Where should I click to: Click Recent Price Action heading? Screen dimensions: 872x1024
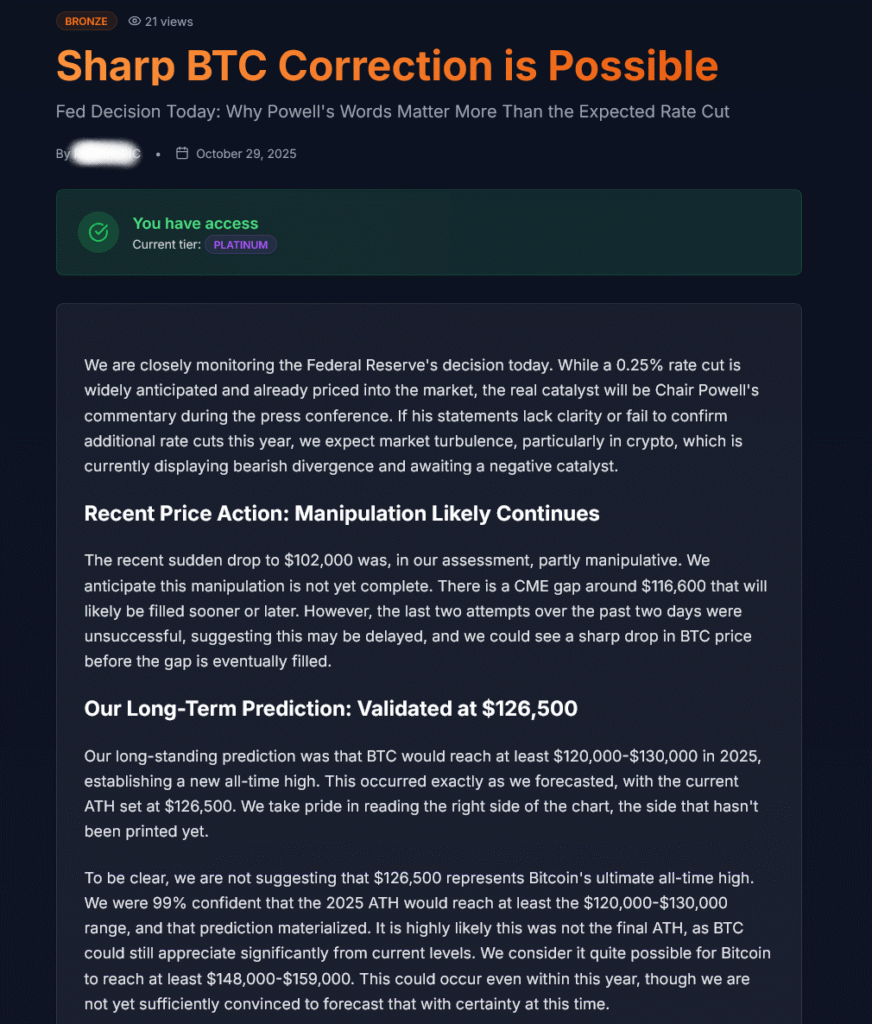coord(341,514)
